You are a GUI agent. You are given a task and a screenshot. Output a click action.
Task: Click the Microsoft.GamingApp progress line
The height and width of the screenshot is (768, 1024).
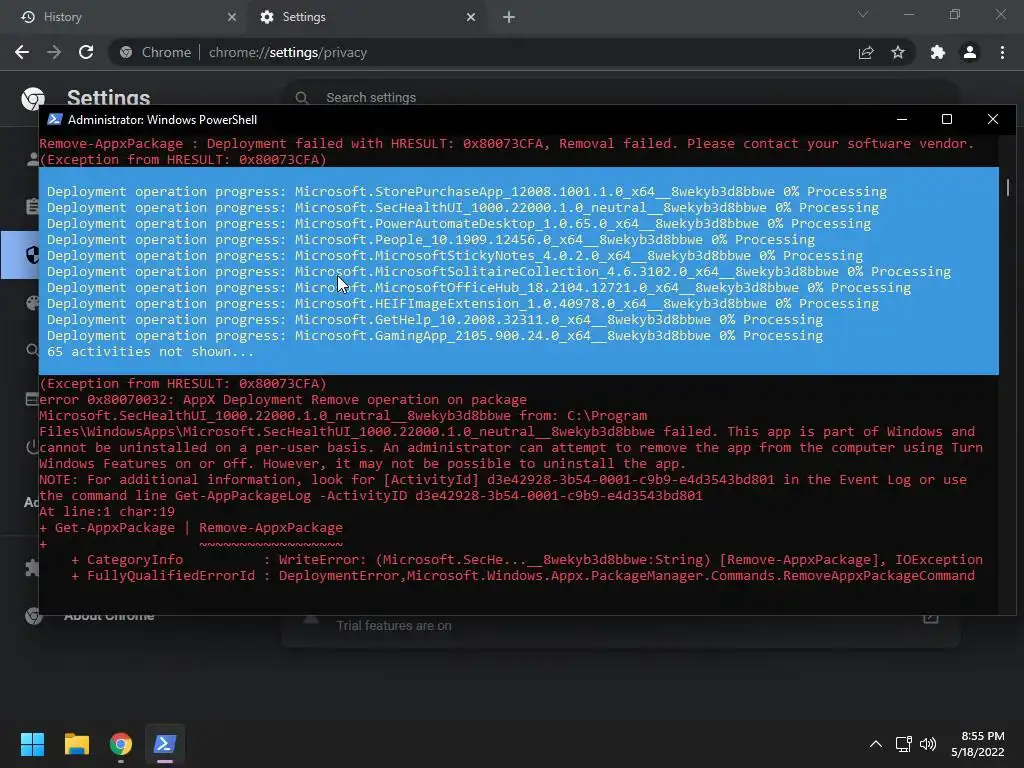(435, 336)
